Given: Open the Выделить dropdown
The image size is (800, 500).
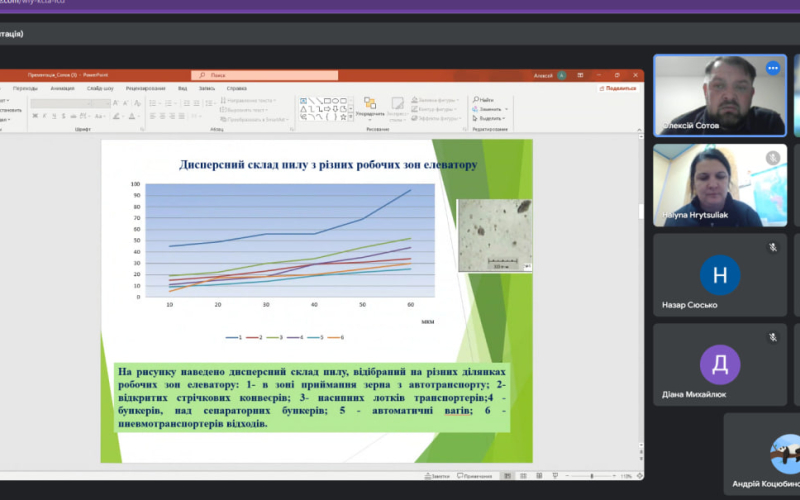Looking at the screenshot, I should pos(489,118).
